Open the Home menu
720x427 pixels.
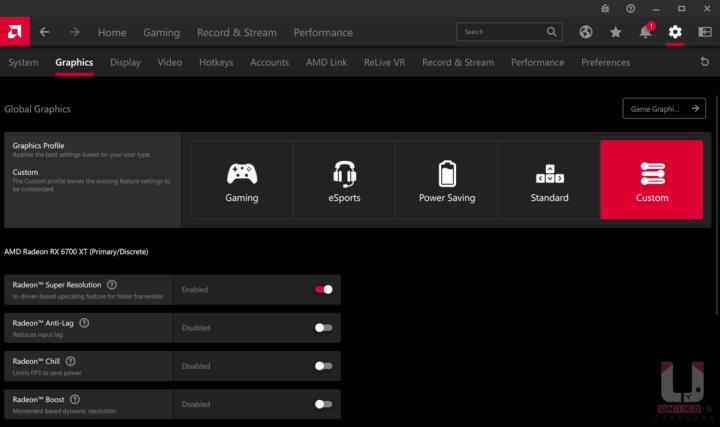pos(112,33)
